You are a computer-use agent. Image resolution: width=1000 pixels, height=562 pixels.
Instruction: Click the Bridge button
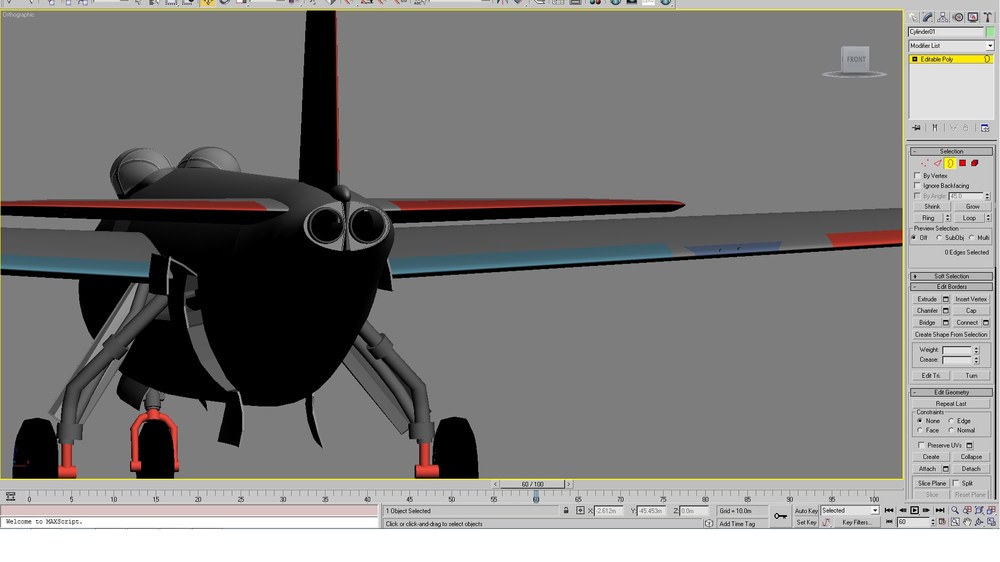click(927, 323)
